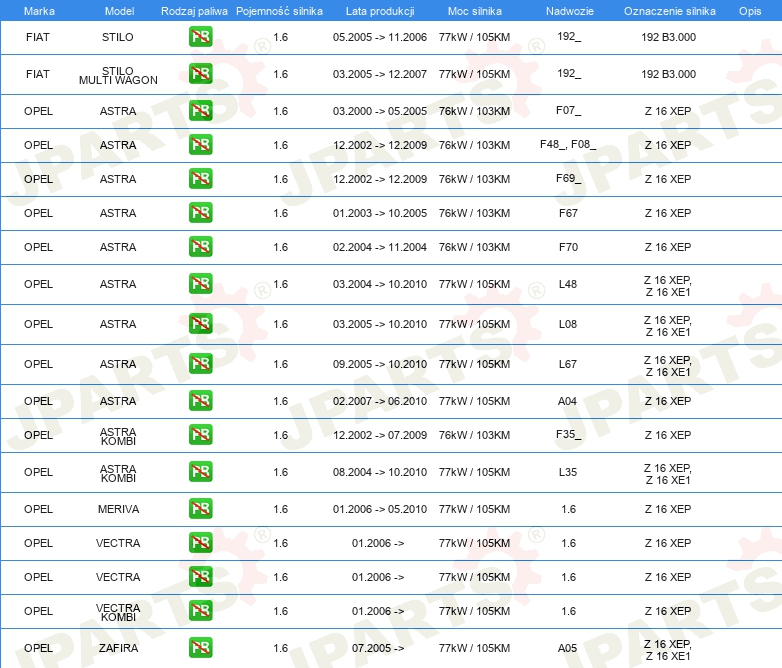This screenshot has height=668, width=782.
Task: Click the fuel icon in the Astra L48 row
Action: (200, 284)
